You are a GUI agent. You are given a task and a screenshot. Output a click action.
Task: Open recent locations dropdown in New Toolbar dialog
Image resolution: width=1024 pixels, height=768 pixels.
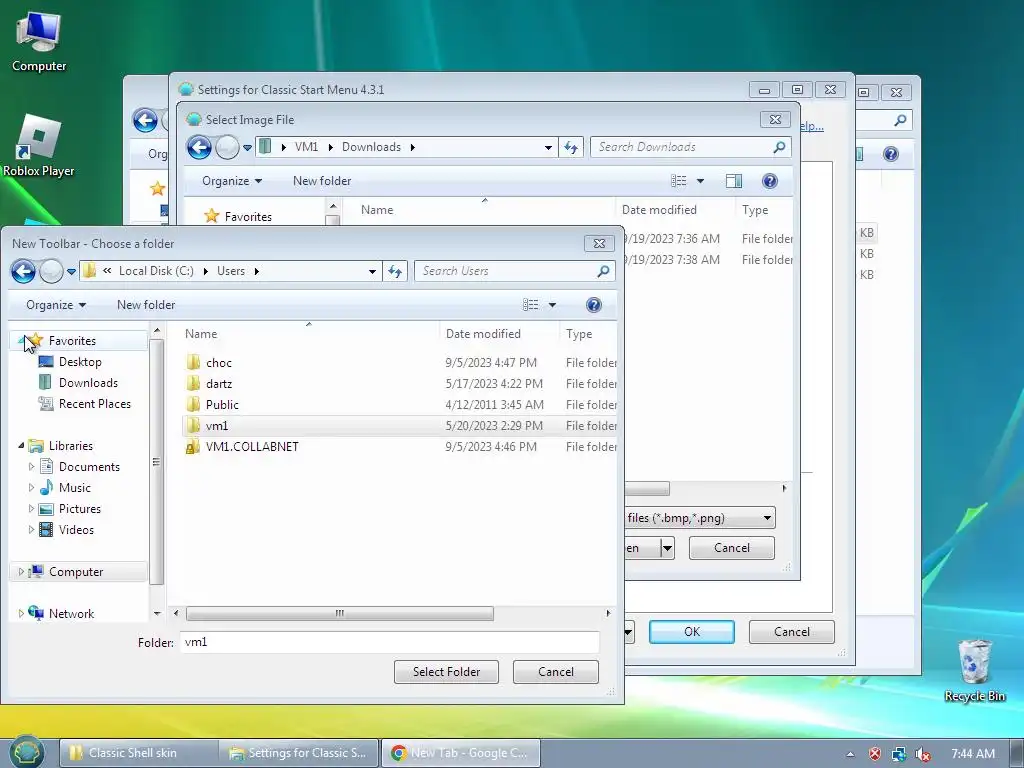tap(71, 272)
